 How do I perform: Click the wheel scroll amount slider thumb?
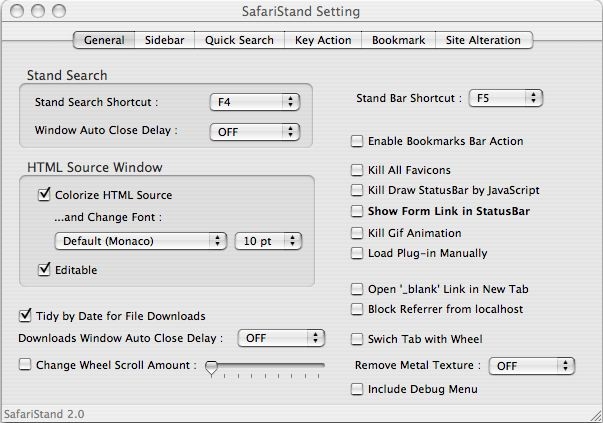211,368
